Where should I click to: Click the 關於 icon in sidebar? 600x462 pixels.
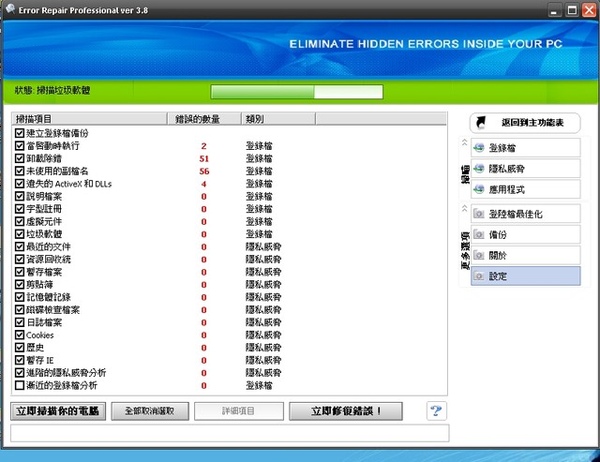[479, 255]
